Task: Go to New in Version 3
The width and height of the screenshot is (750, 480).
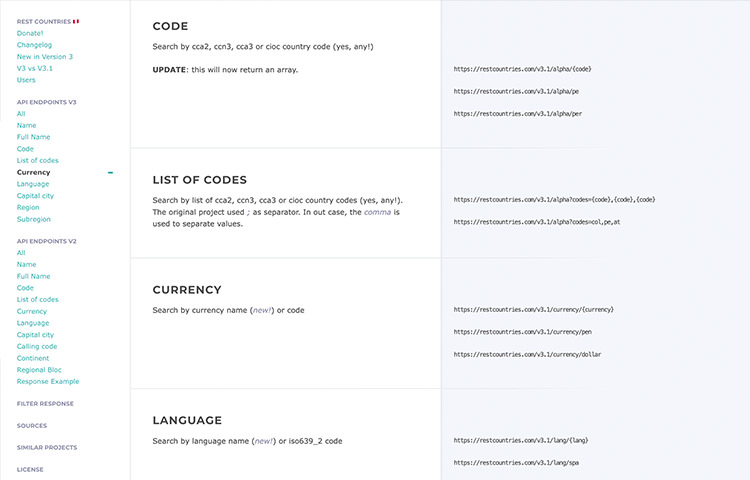Action: (45, 56)
